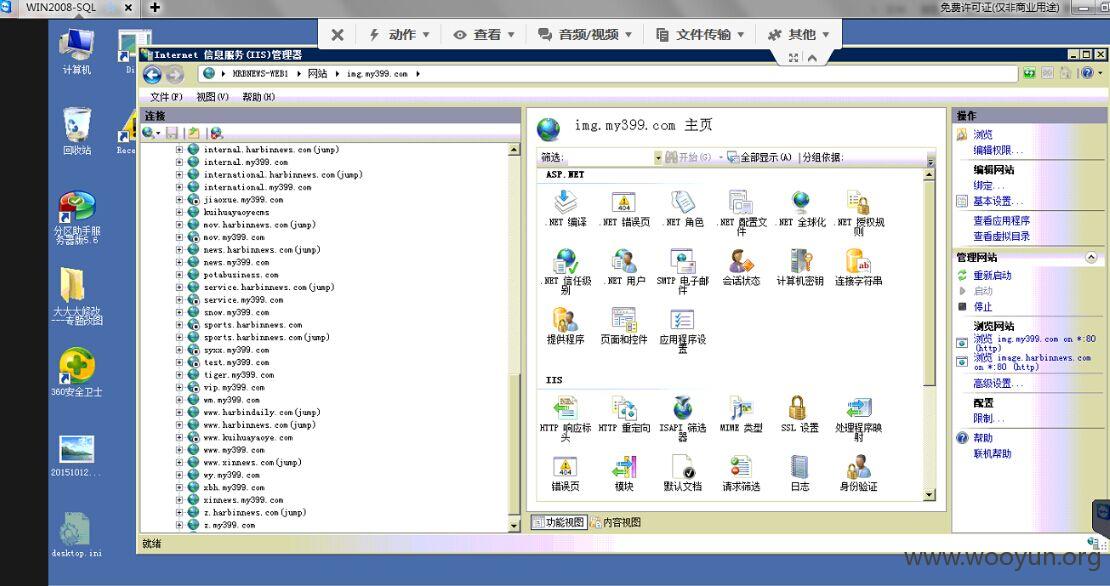Open the filter (筛选) dropdown arrow
The image size is (1110, 586).
coord(658,157)
